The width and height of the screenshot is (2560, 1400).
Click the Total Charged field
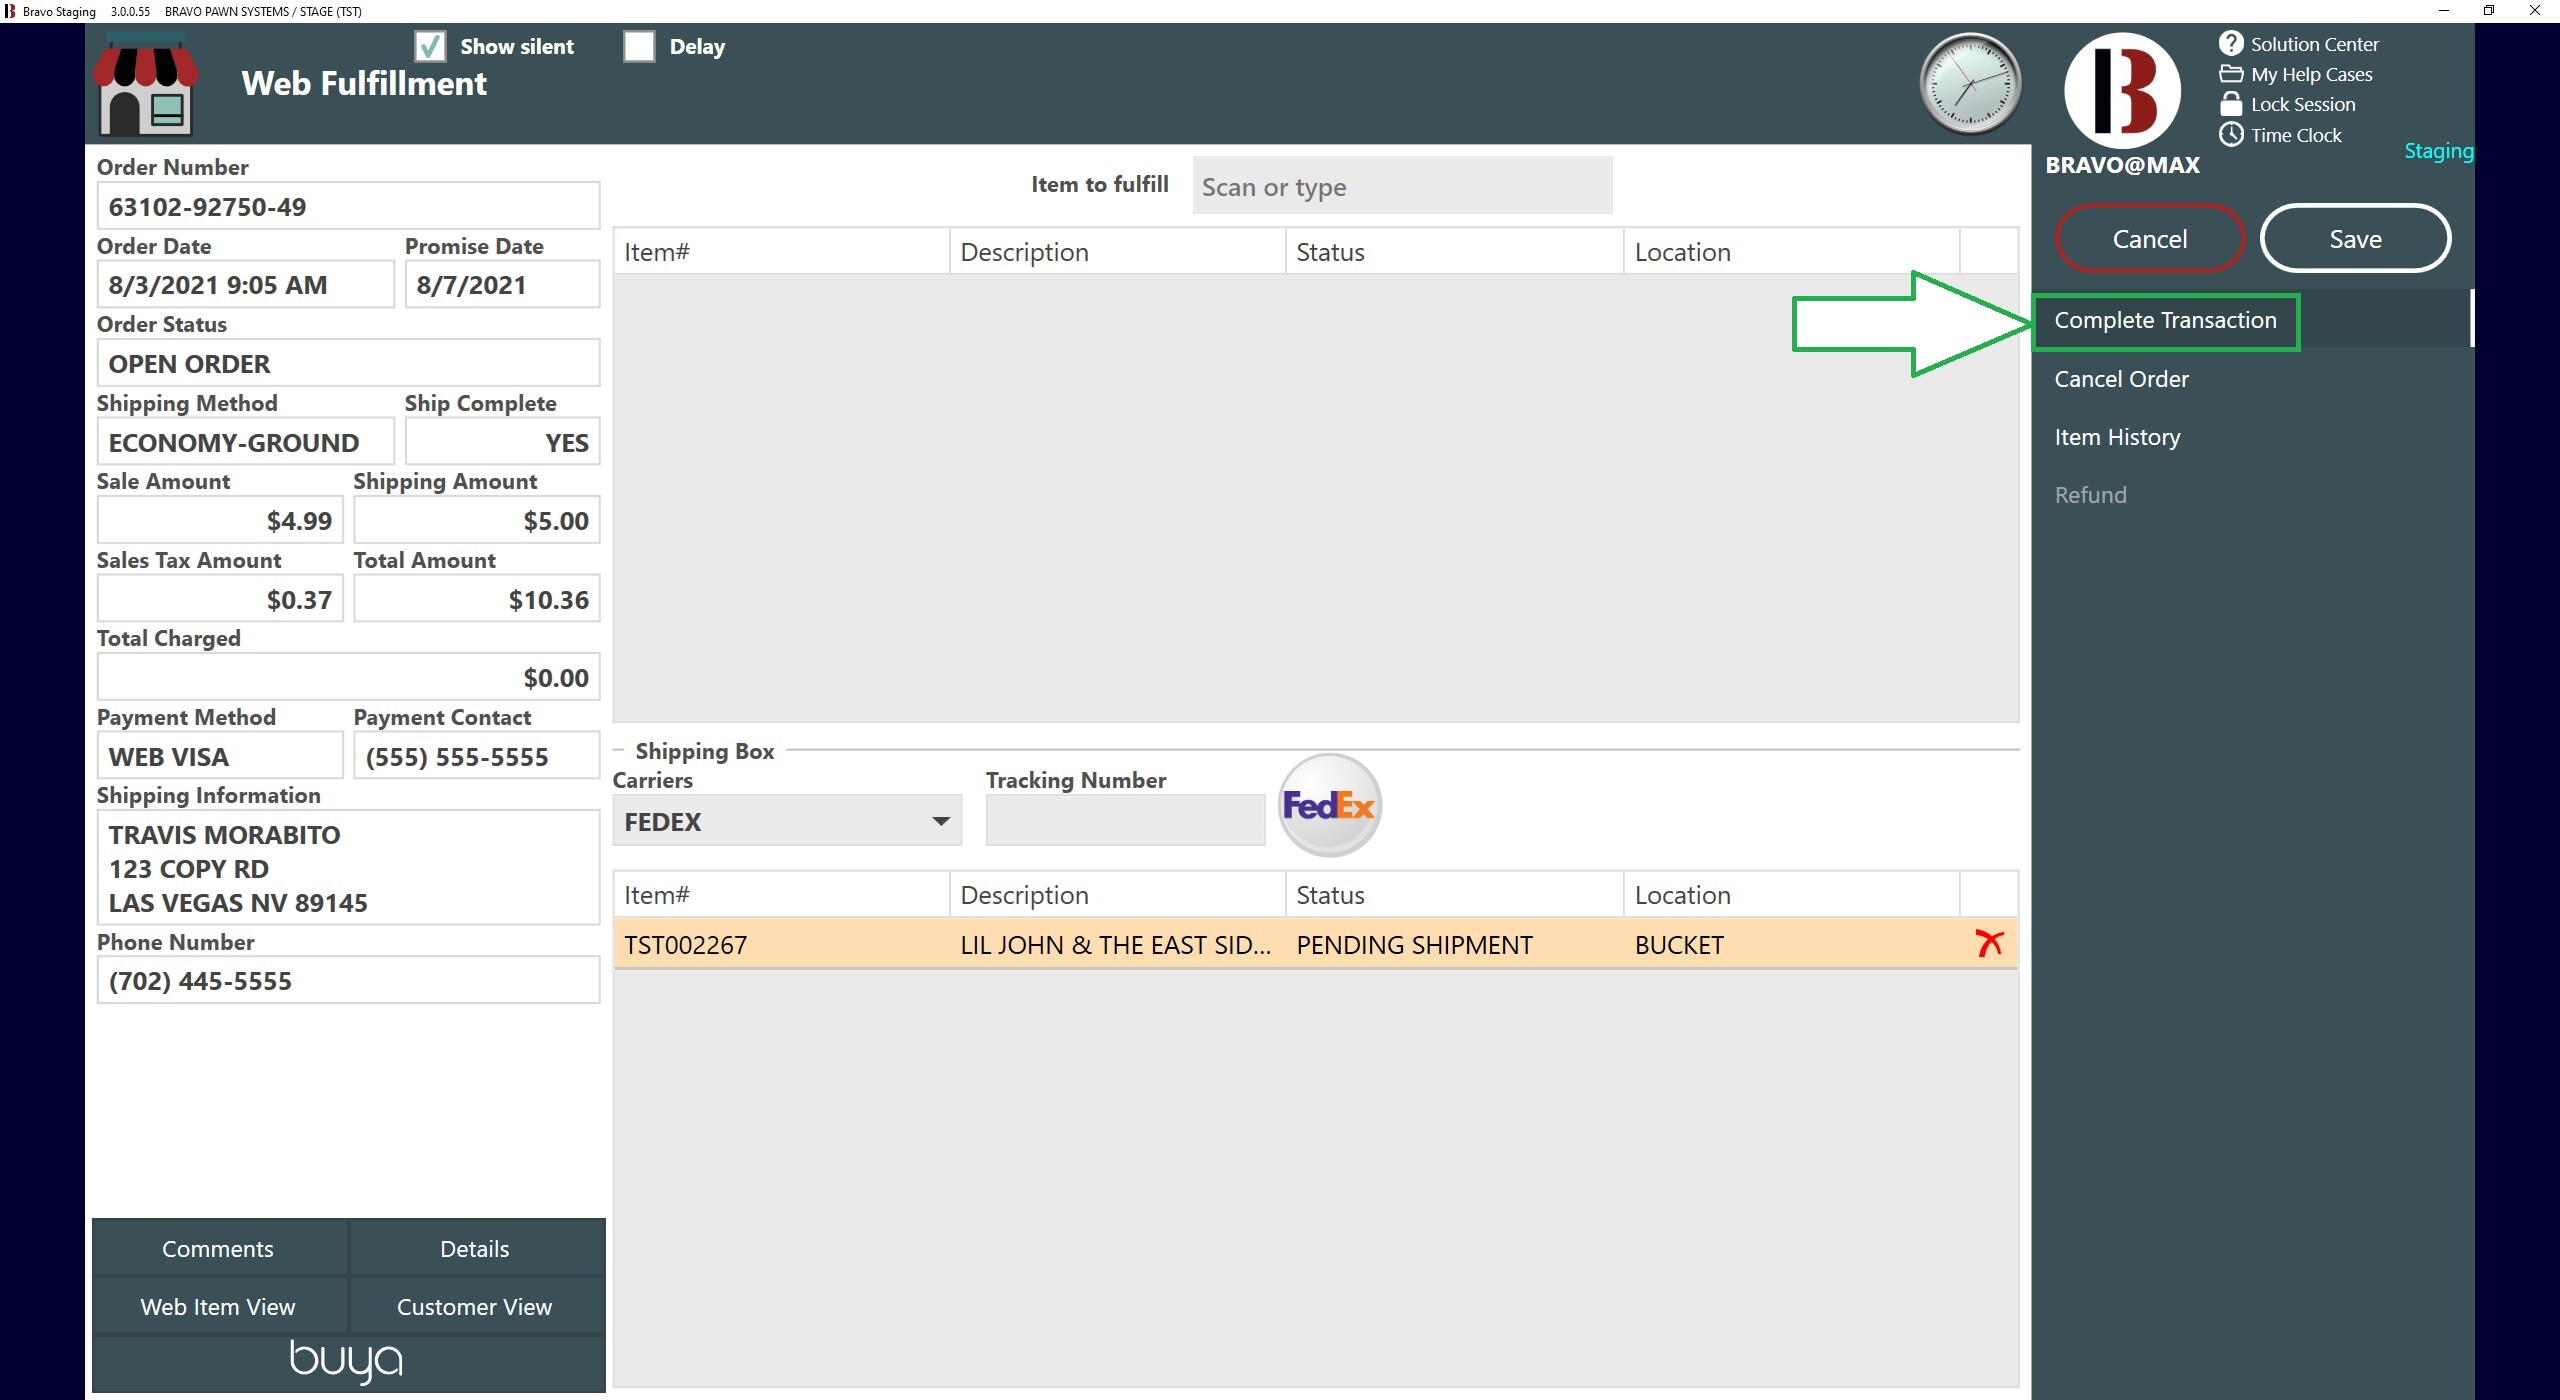[x=348, y=677]
